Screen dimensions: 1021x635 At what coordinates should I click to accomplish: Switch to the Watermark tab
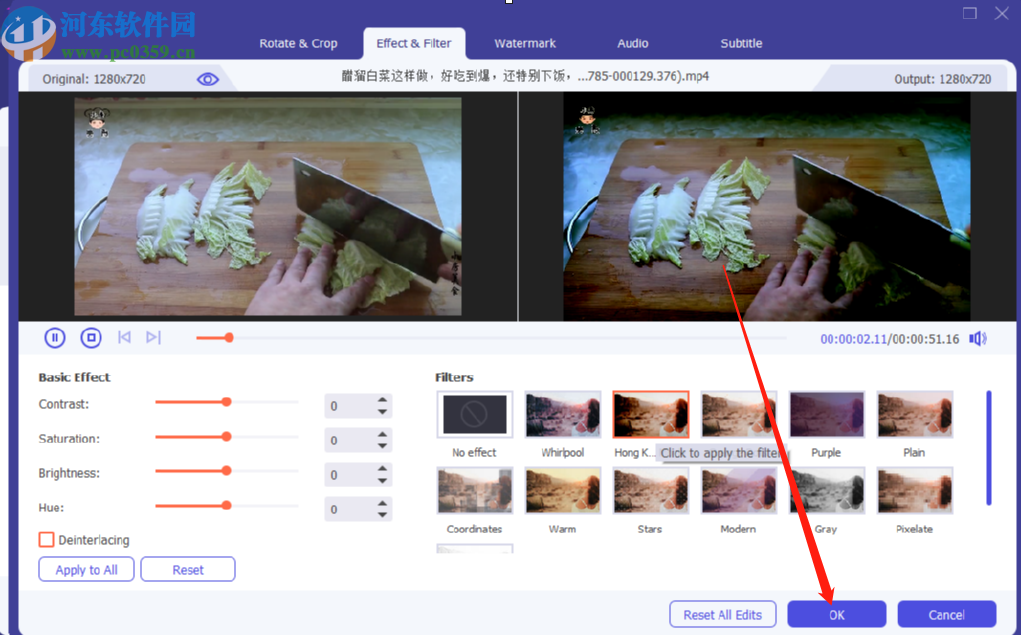pyautogui.click(x=524, y=43)
